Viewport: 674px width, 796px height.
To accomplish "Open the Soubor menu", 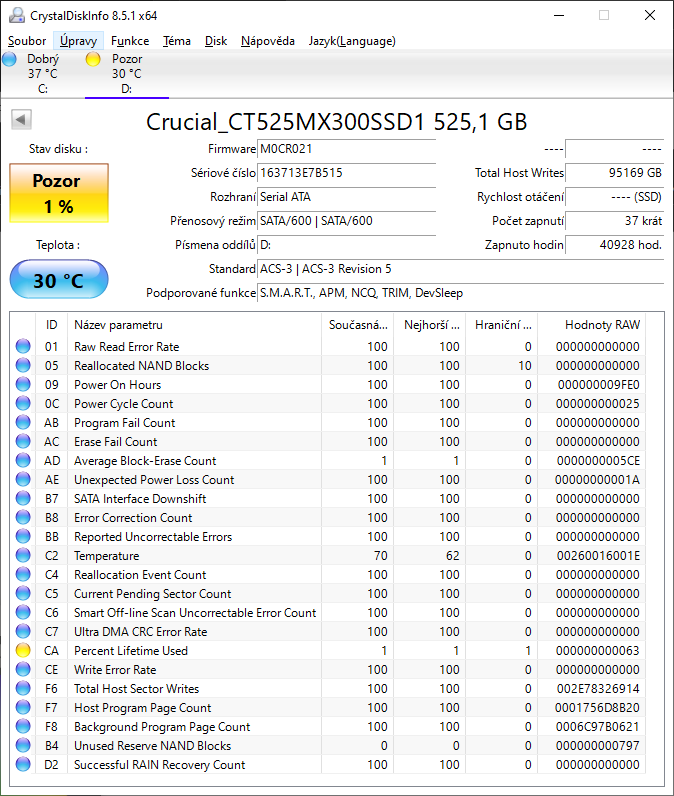I will pyautogui.click(x=27, y=41).
